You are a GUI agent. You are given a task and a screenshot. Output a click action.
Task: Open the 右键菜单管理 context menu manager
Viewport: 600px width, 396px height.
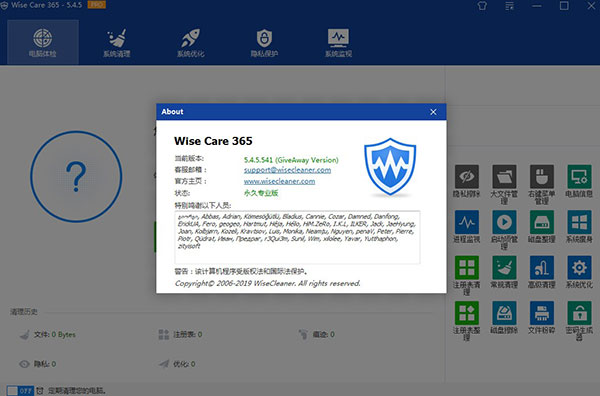pos(541,184)
